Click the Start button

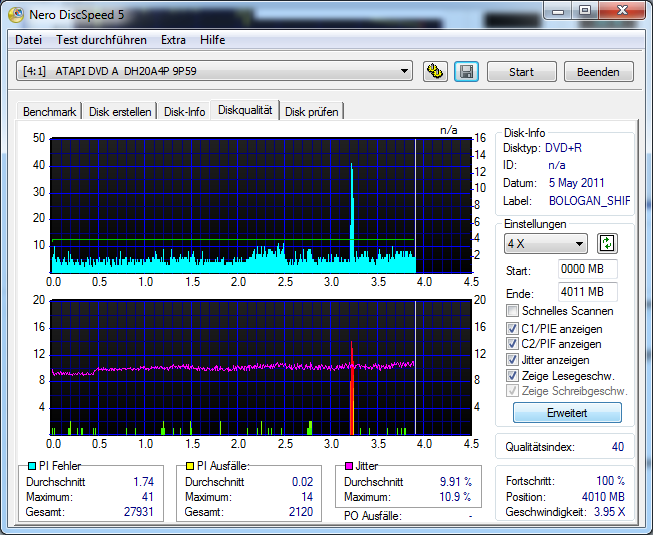click(x=521, y=72)
